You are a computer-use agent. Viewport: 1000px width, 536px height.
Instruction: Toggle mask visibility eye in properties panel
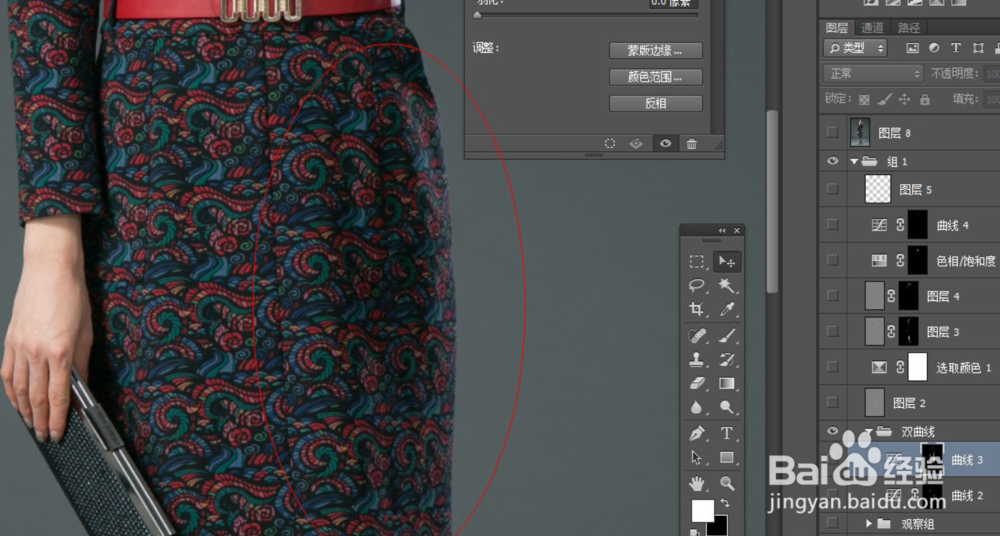click(665, 144)
